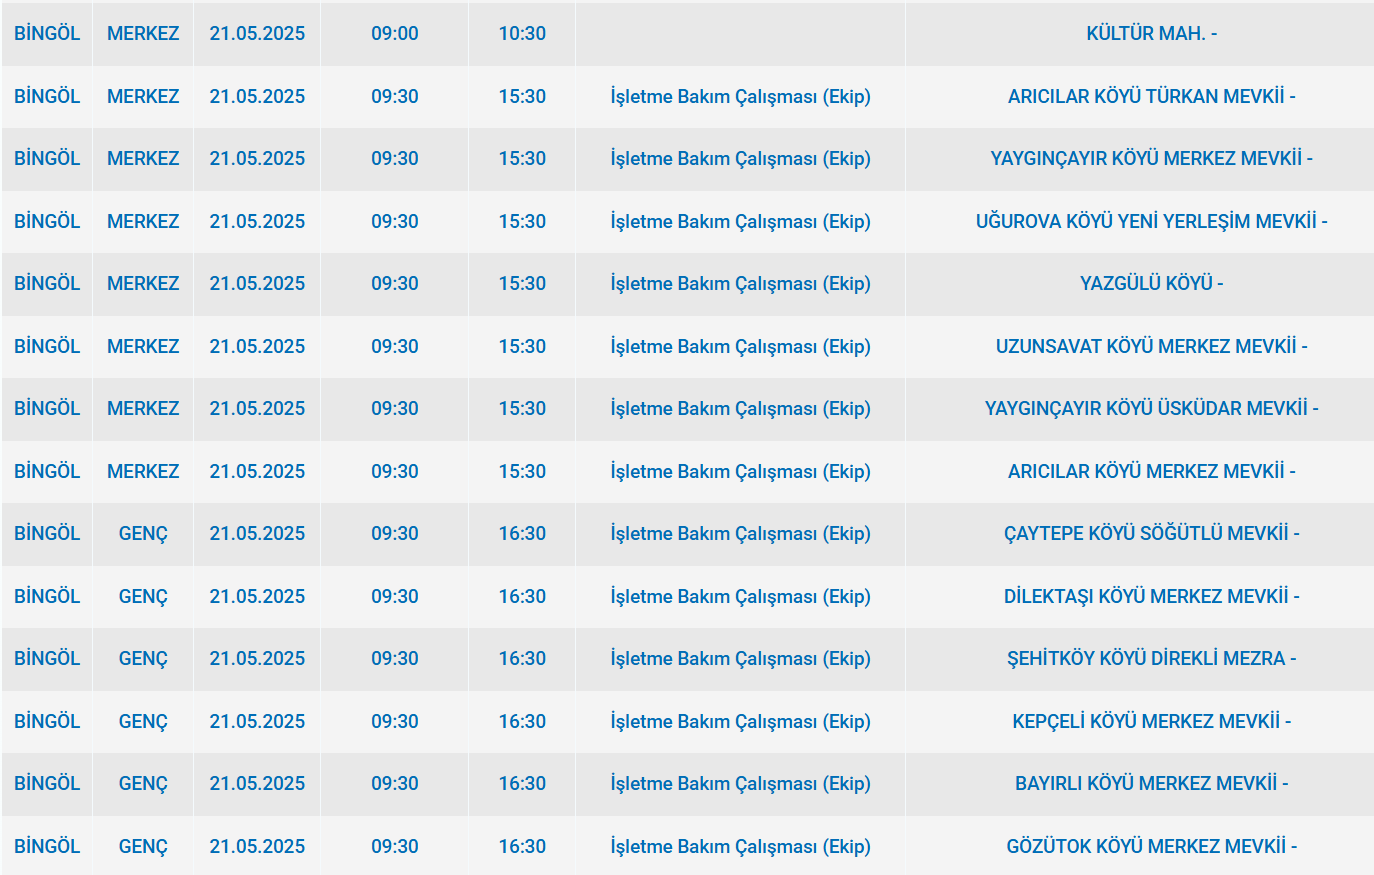The width and height of the screenshot is (1374, 875).
Task: Click ARICILAR KÖYÜ MERKEZ MEVKİİ location
Action: 1151,472
